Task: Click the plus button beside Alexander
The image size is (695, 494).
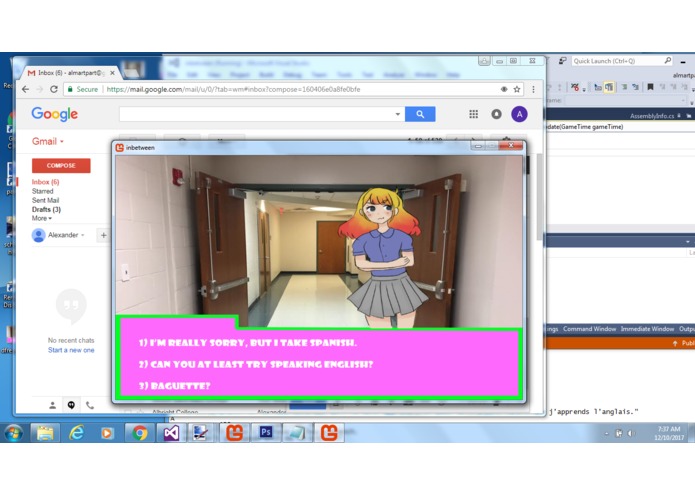Action: (x=103, y=235)
